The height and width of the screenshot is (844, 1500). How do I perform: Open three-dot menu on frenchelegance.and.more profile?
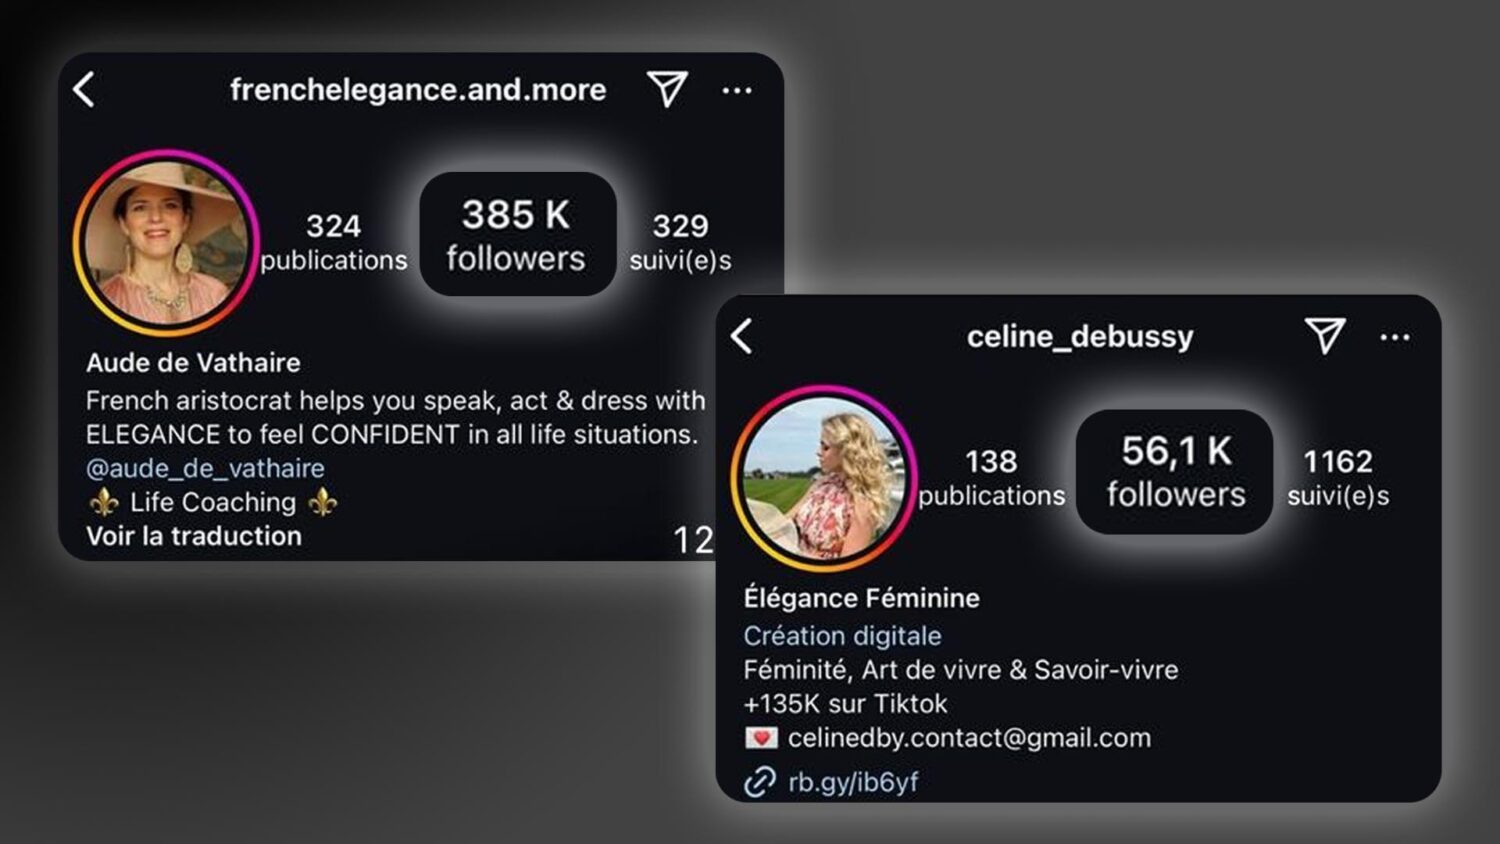pos(737,91)
